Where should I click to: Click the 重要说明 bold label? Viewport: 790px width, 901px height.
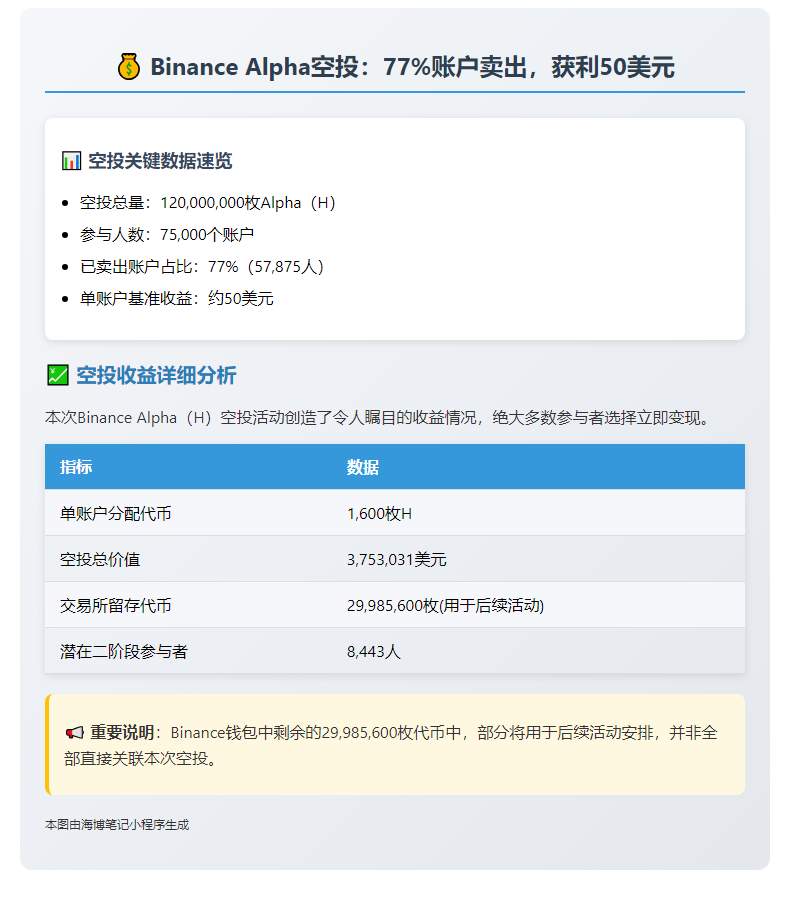[x=122, y=733]
